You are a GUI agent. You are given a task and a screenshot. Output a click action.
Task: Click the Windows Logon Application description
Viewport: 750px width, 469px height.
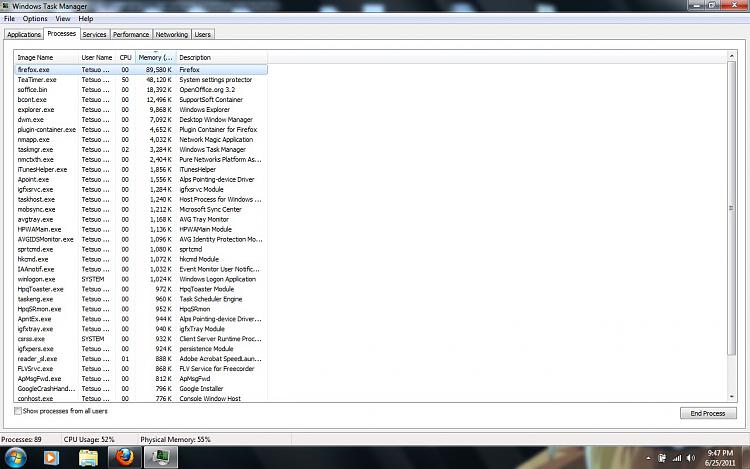tap(218, 279)
